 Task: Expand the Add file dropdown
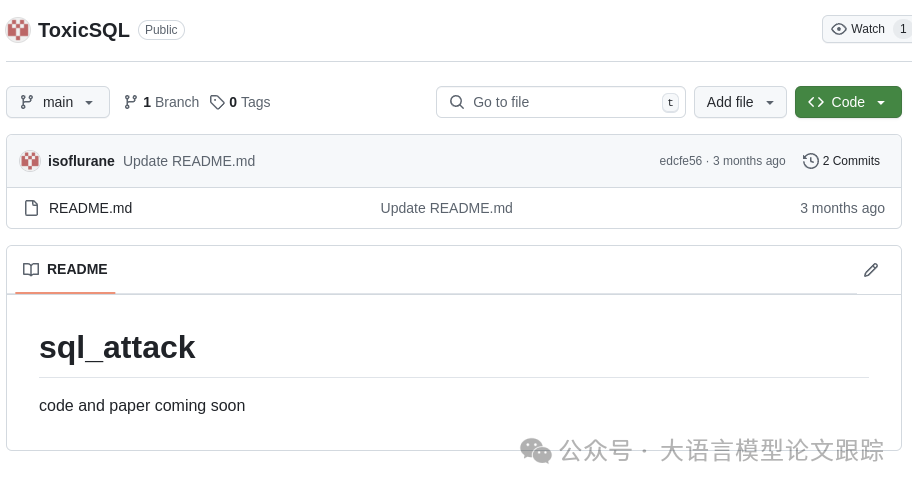click(x=740, y=102)
